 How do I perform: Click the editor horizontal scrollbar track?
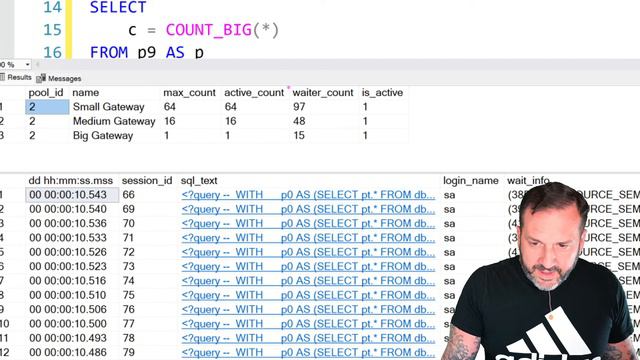click(339, 64)
